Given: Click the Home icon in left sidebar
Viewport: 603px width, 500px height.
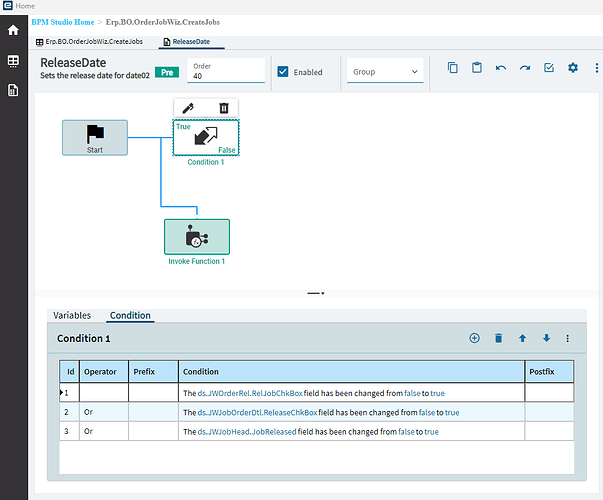Looking at the screenshot, I should point(13,30).
